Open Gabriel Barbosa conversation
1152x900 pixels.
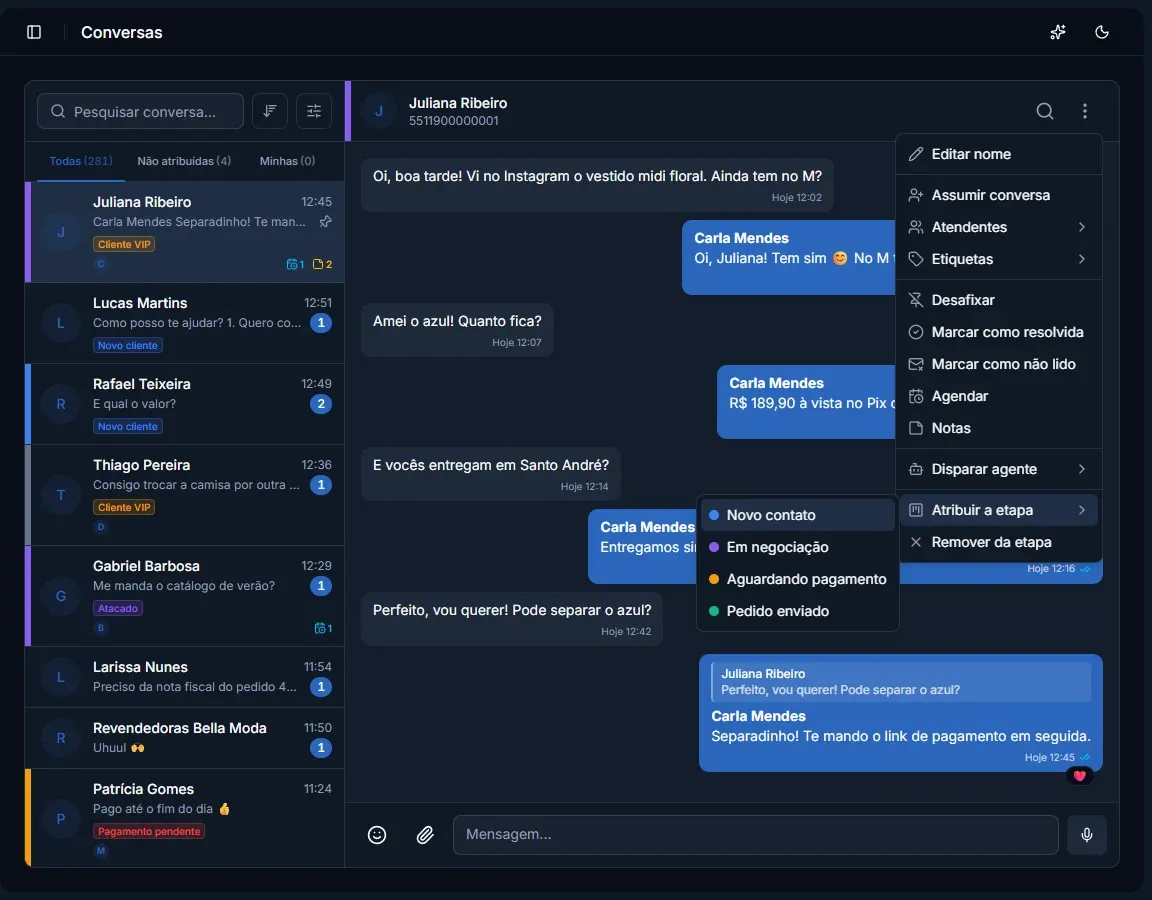pos(184,597)
